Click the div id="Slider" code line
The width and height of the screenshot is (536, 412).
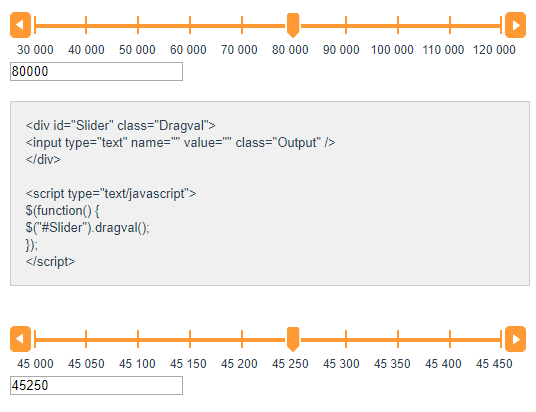click(x=120, y=125)
